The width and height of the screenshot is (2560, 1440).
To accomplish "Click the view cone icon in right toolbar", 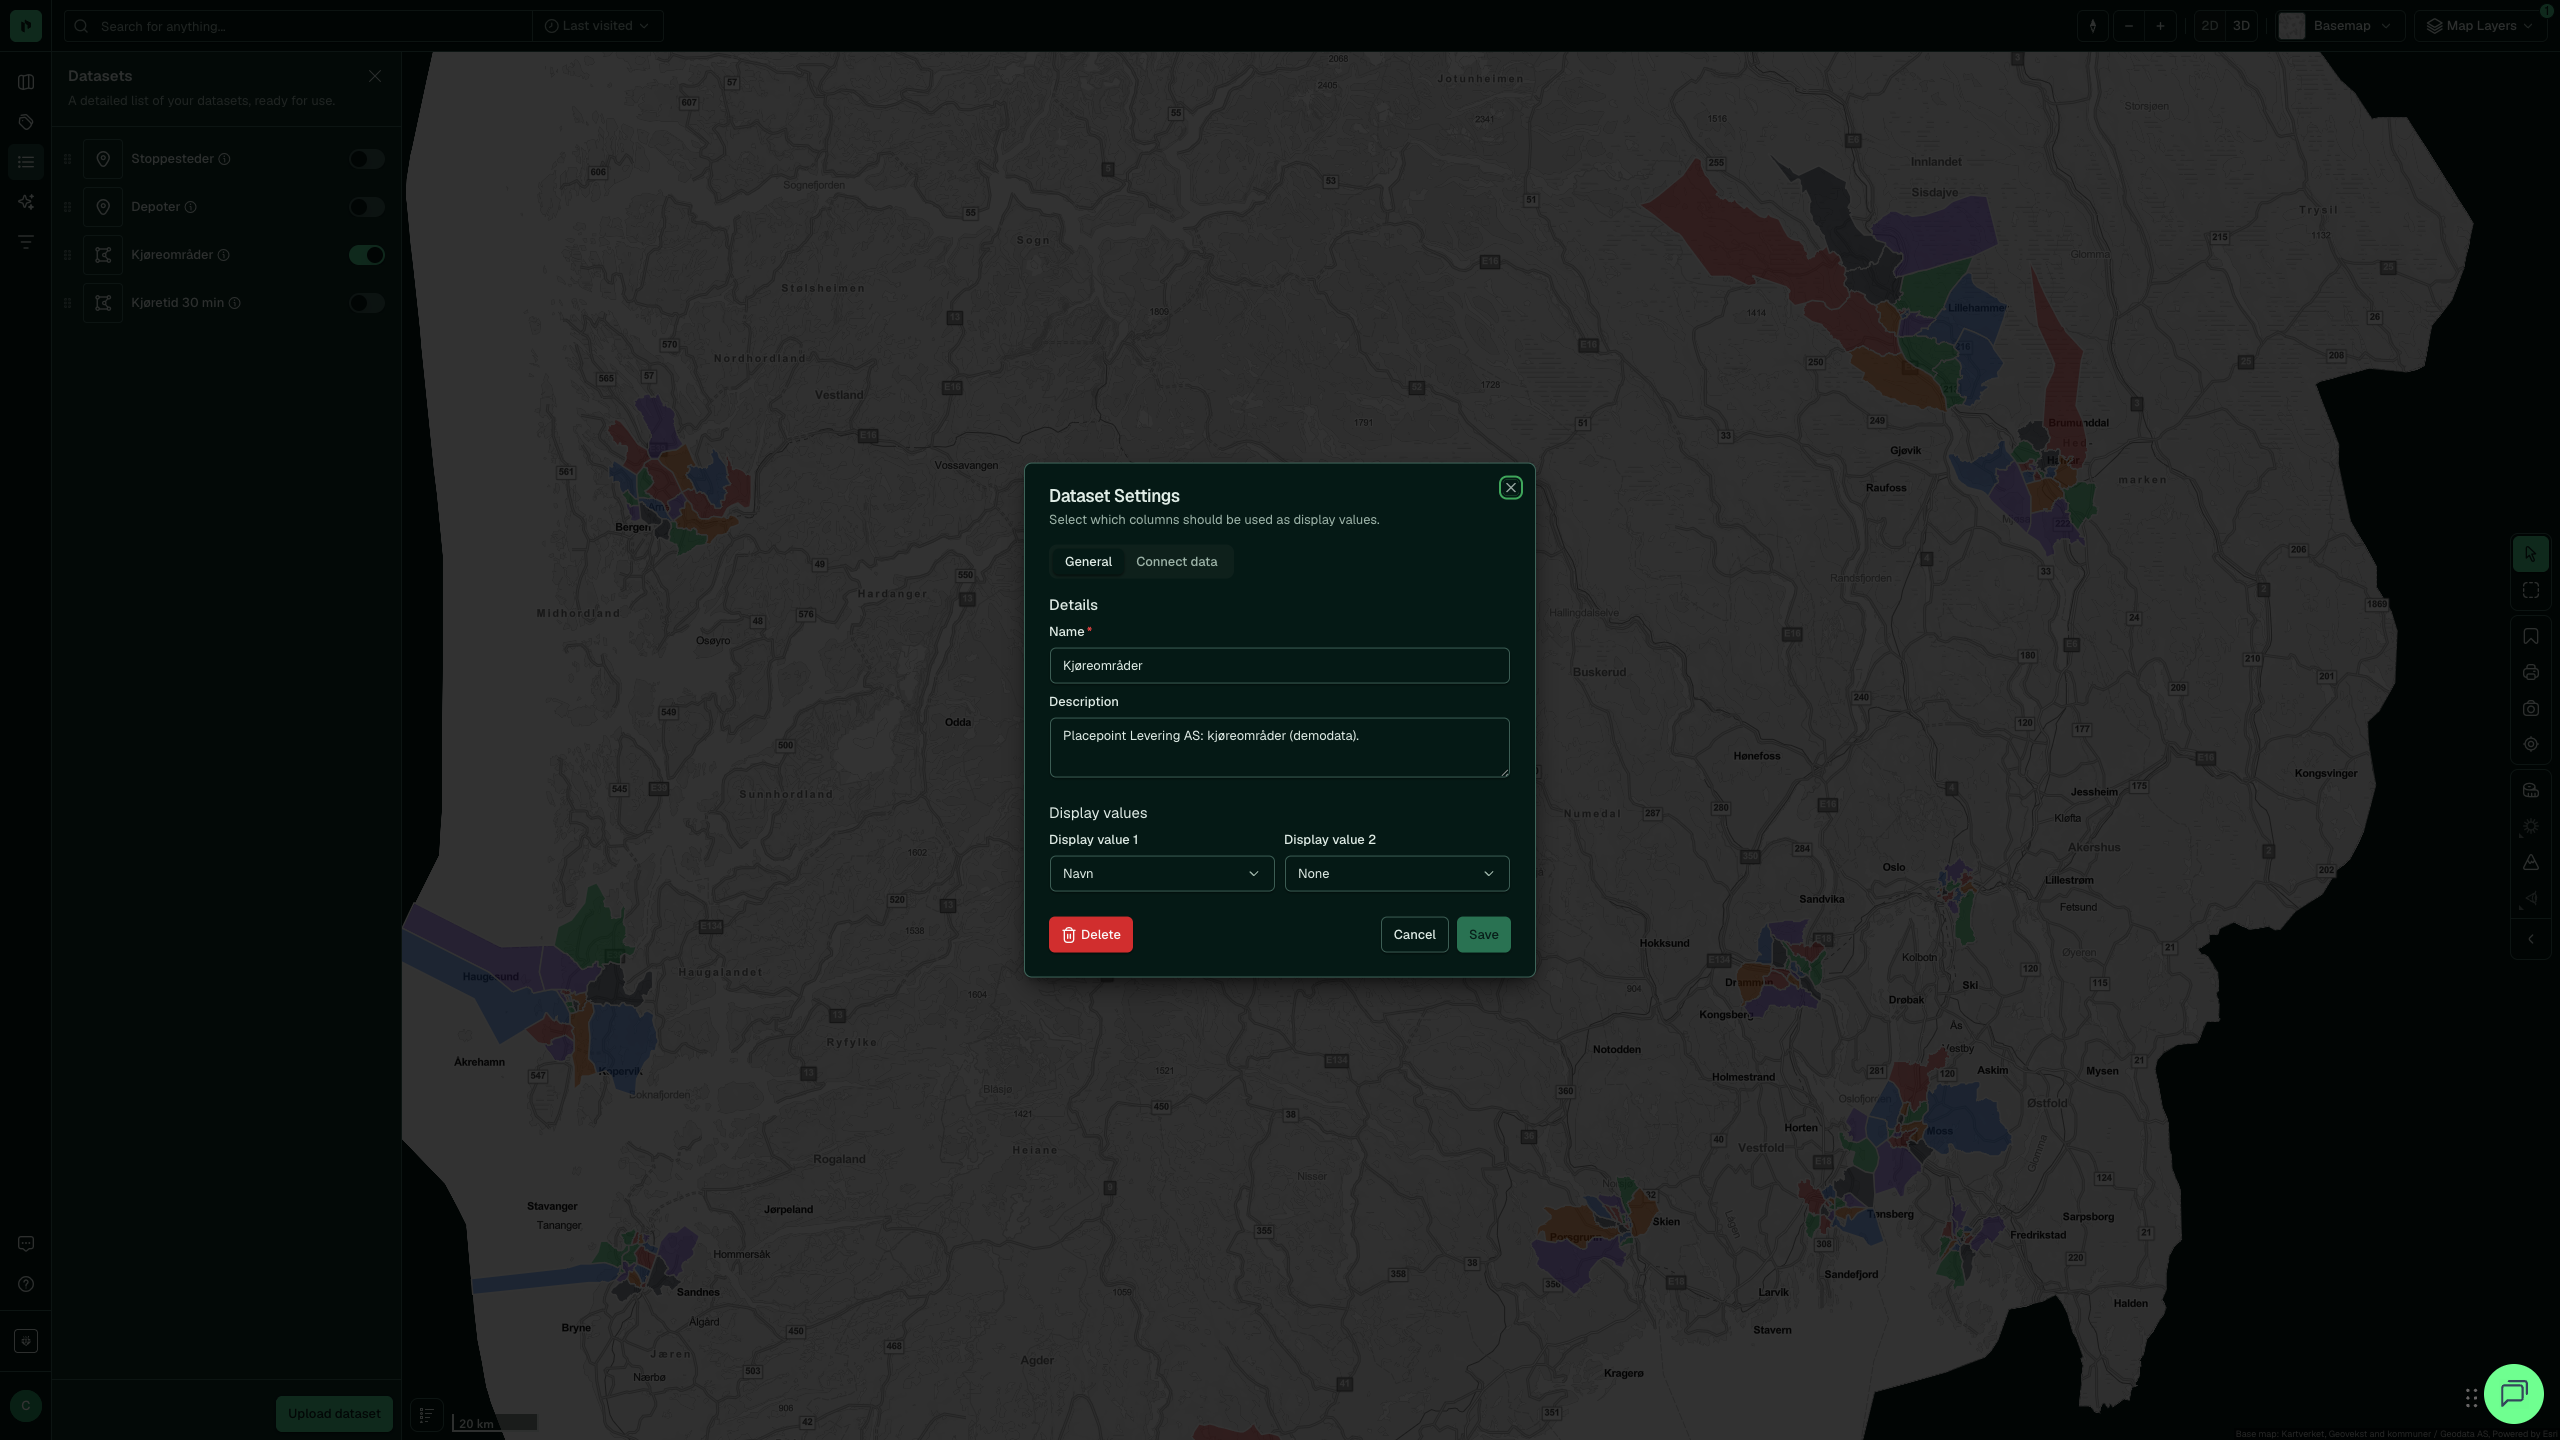I will pos(2531,899).
